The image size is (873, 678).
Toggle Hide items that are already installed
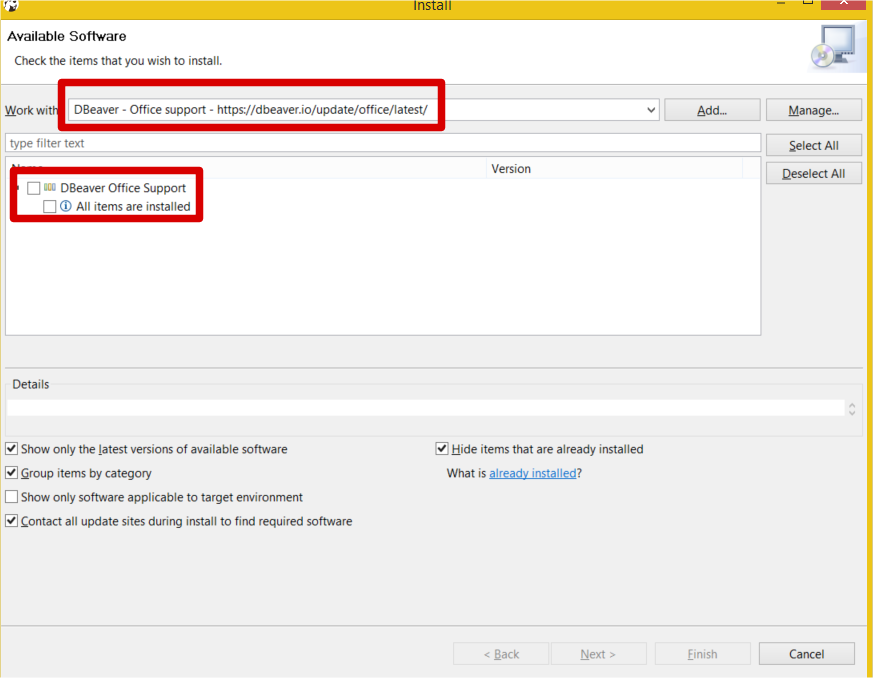point(442,449)
